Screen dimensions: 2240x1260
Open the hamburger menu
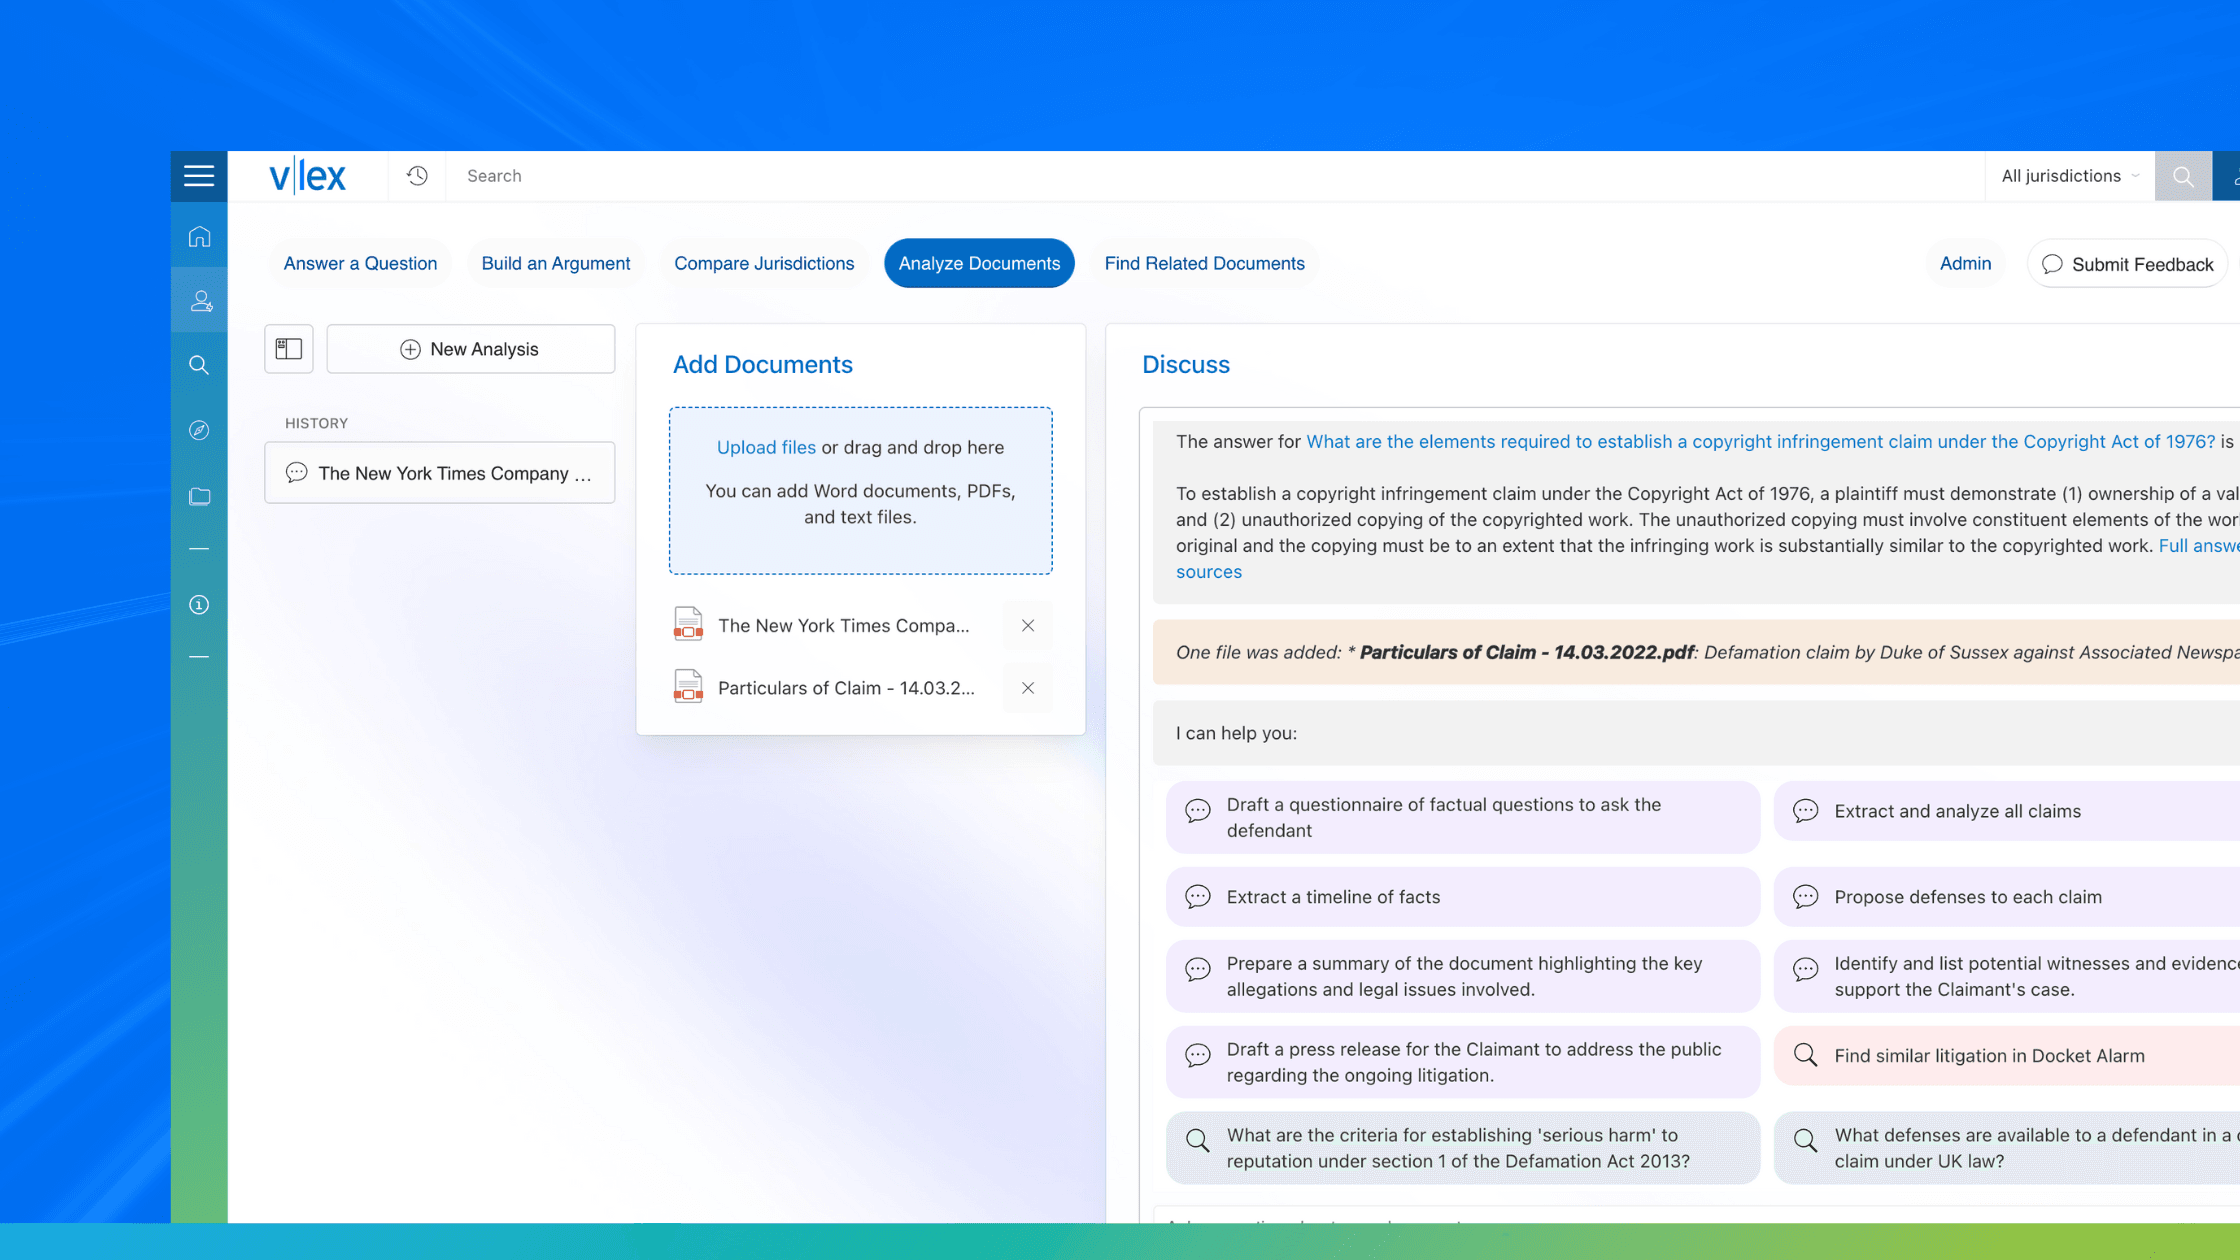pyautogui.click(x=199, y=176)
